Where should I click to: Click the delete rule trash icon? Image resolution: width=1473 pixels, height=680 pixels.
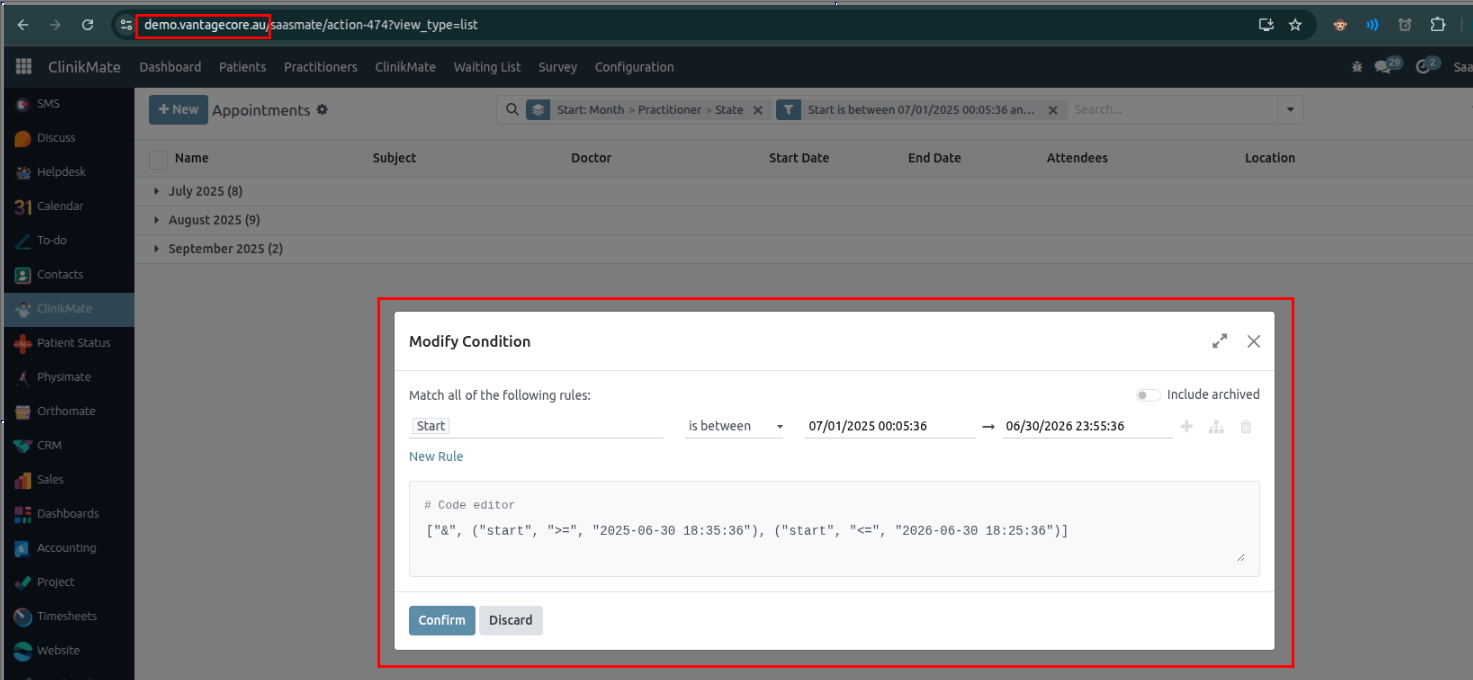point(1245,427)
